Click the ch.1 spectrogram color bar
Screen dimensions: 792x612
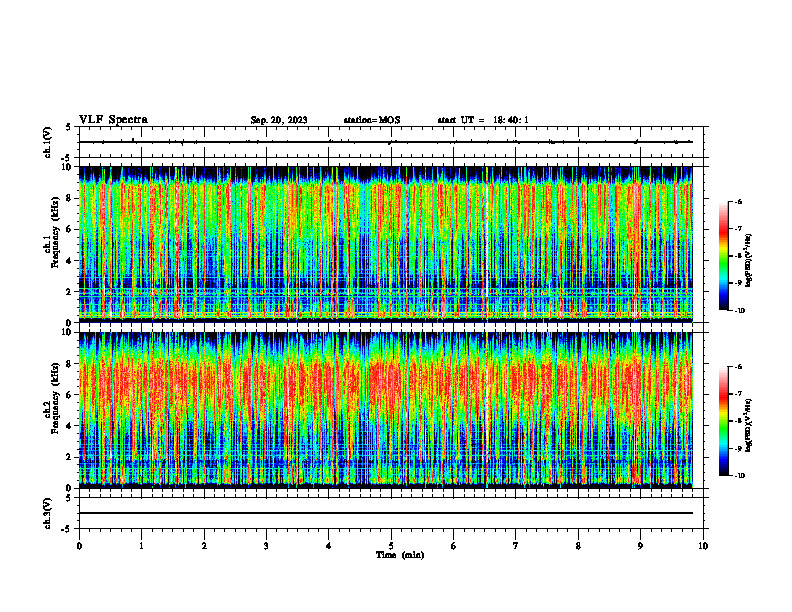723,256
